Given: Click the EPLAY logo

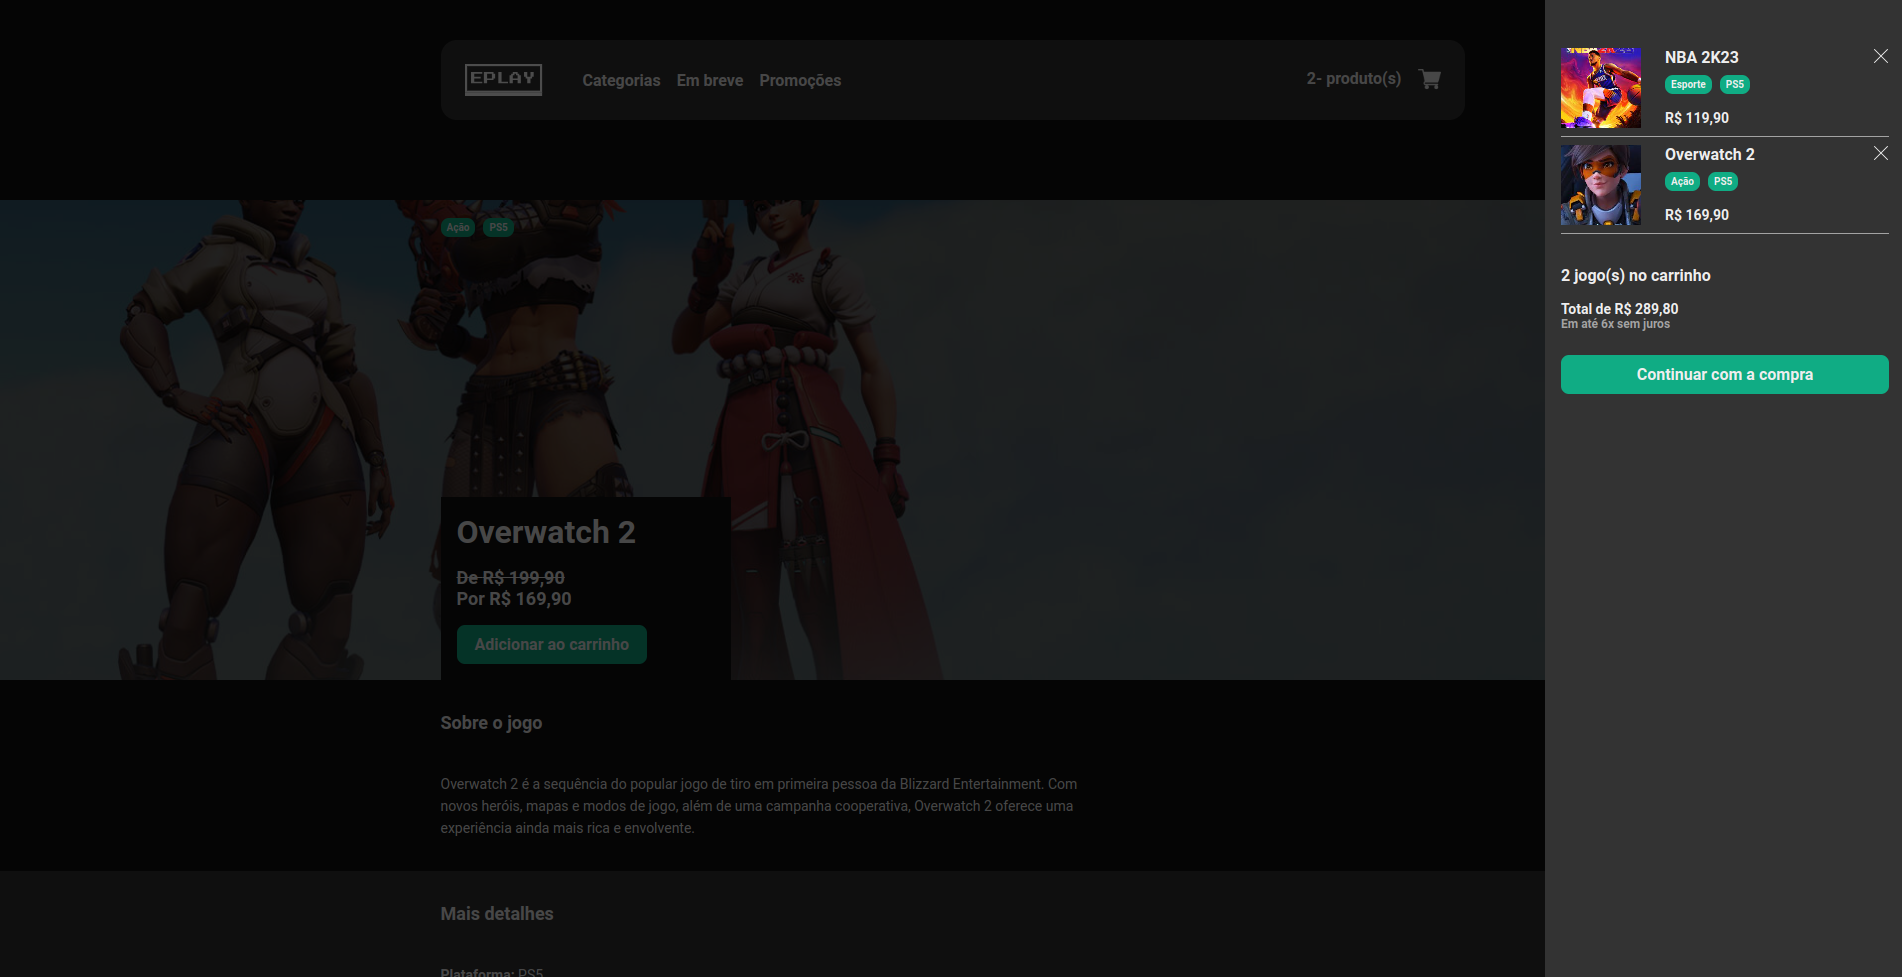Looking at the screenshot, I should coord(503,79).
